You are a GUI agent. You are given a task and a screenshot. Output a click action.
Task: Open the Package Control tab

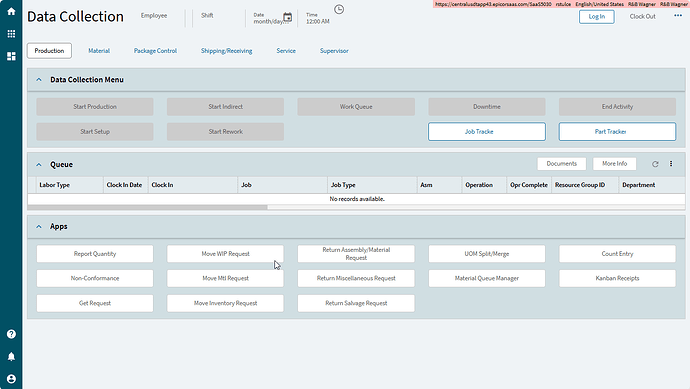[x=155, y=51]
